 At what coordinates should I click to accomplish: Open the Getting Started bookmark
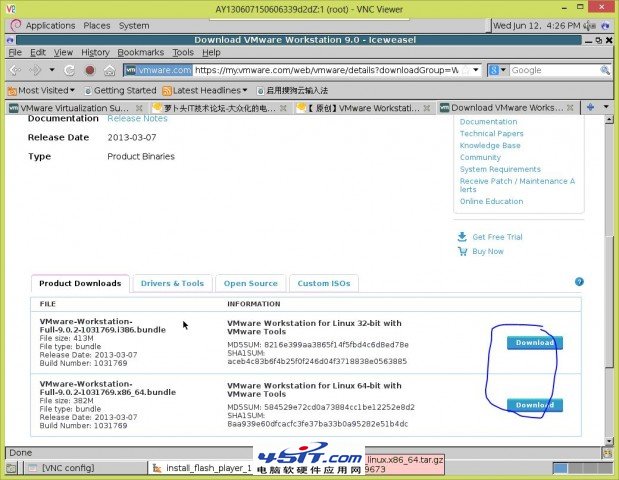tap(120, 90)
